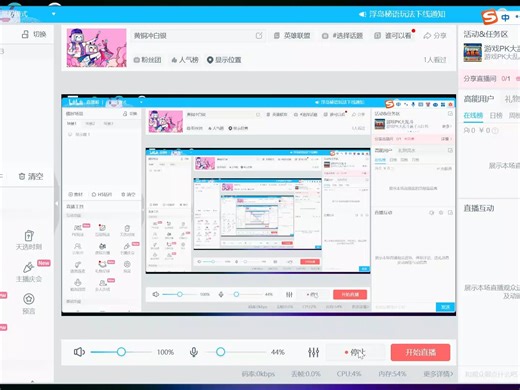Image resolution: width=520 pixels, height=390 pixels.
Task: Select the 日榜 tab
Action: [496, 115]
